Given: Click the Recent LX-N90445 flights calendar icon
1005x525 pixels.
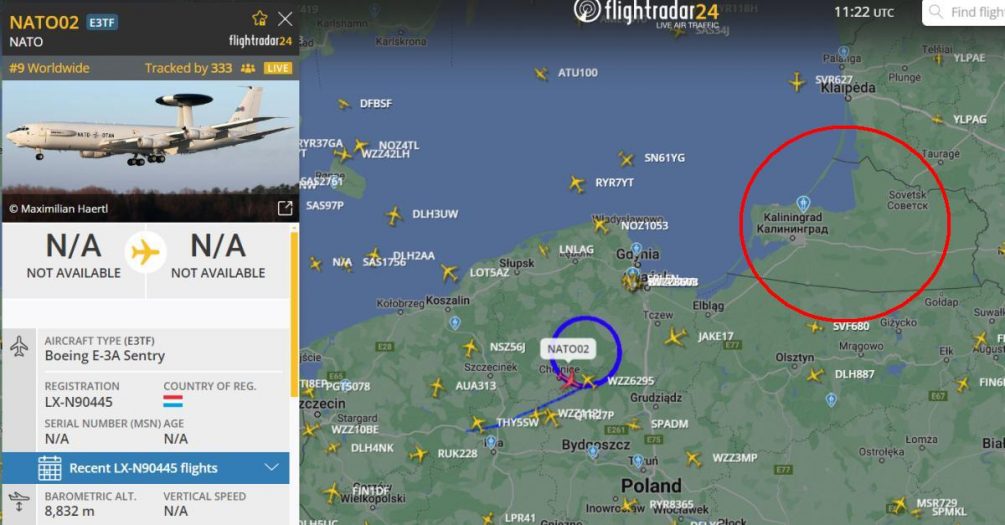Looking at the screenshot, I should (49, 468).
